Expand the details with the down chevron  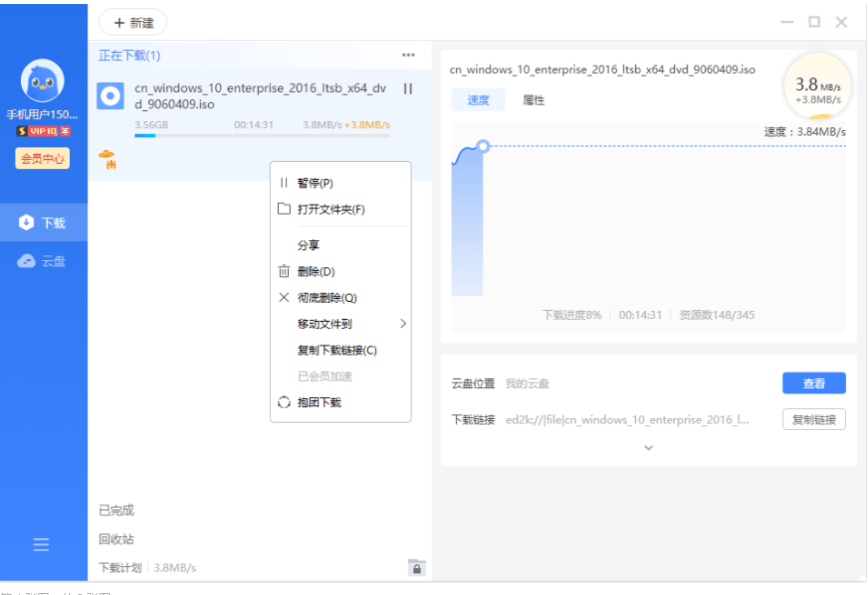point(649,447)
